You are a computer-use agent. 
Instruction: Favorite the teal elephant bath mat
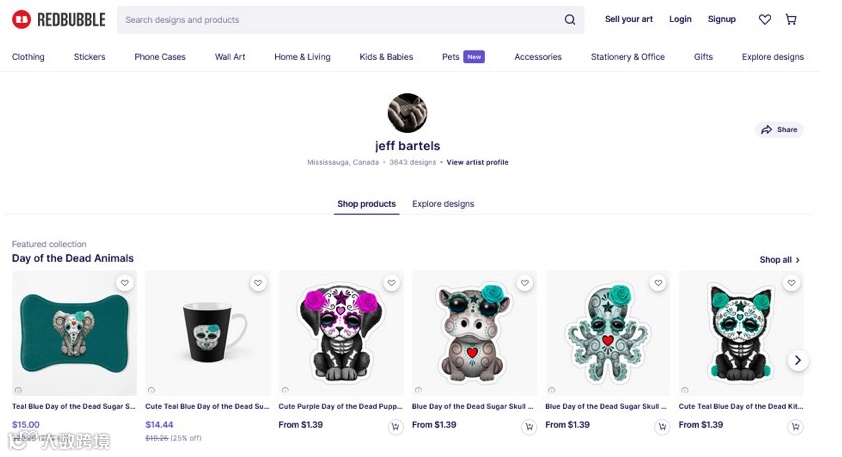pos(125,283)
